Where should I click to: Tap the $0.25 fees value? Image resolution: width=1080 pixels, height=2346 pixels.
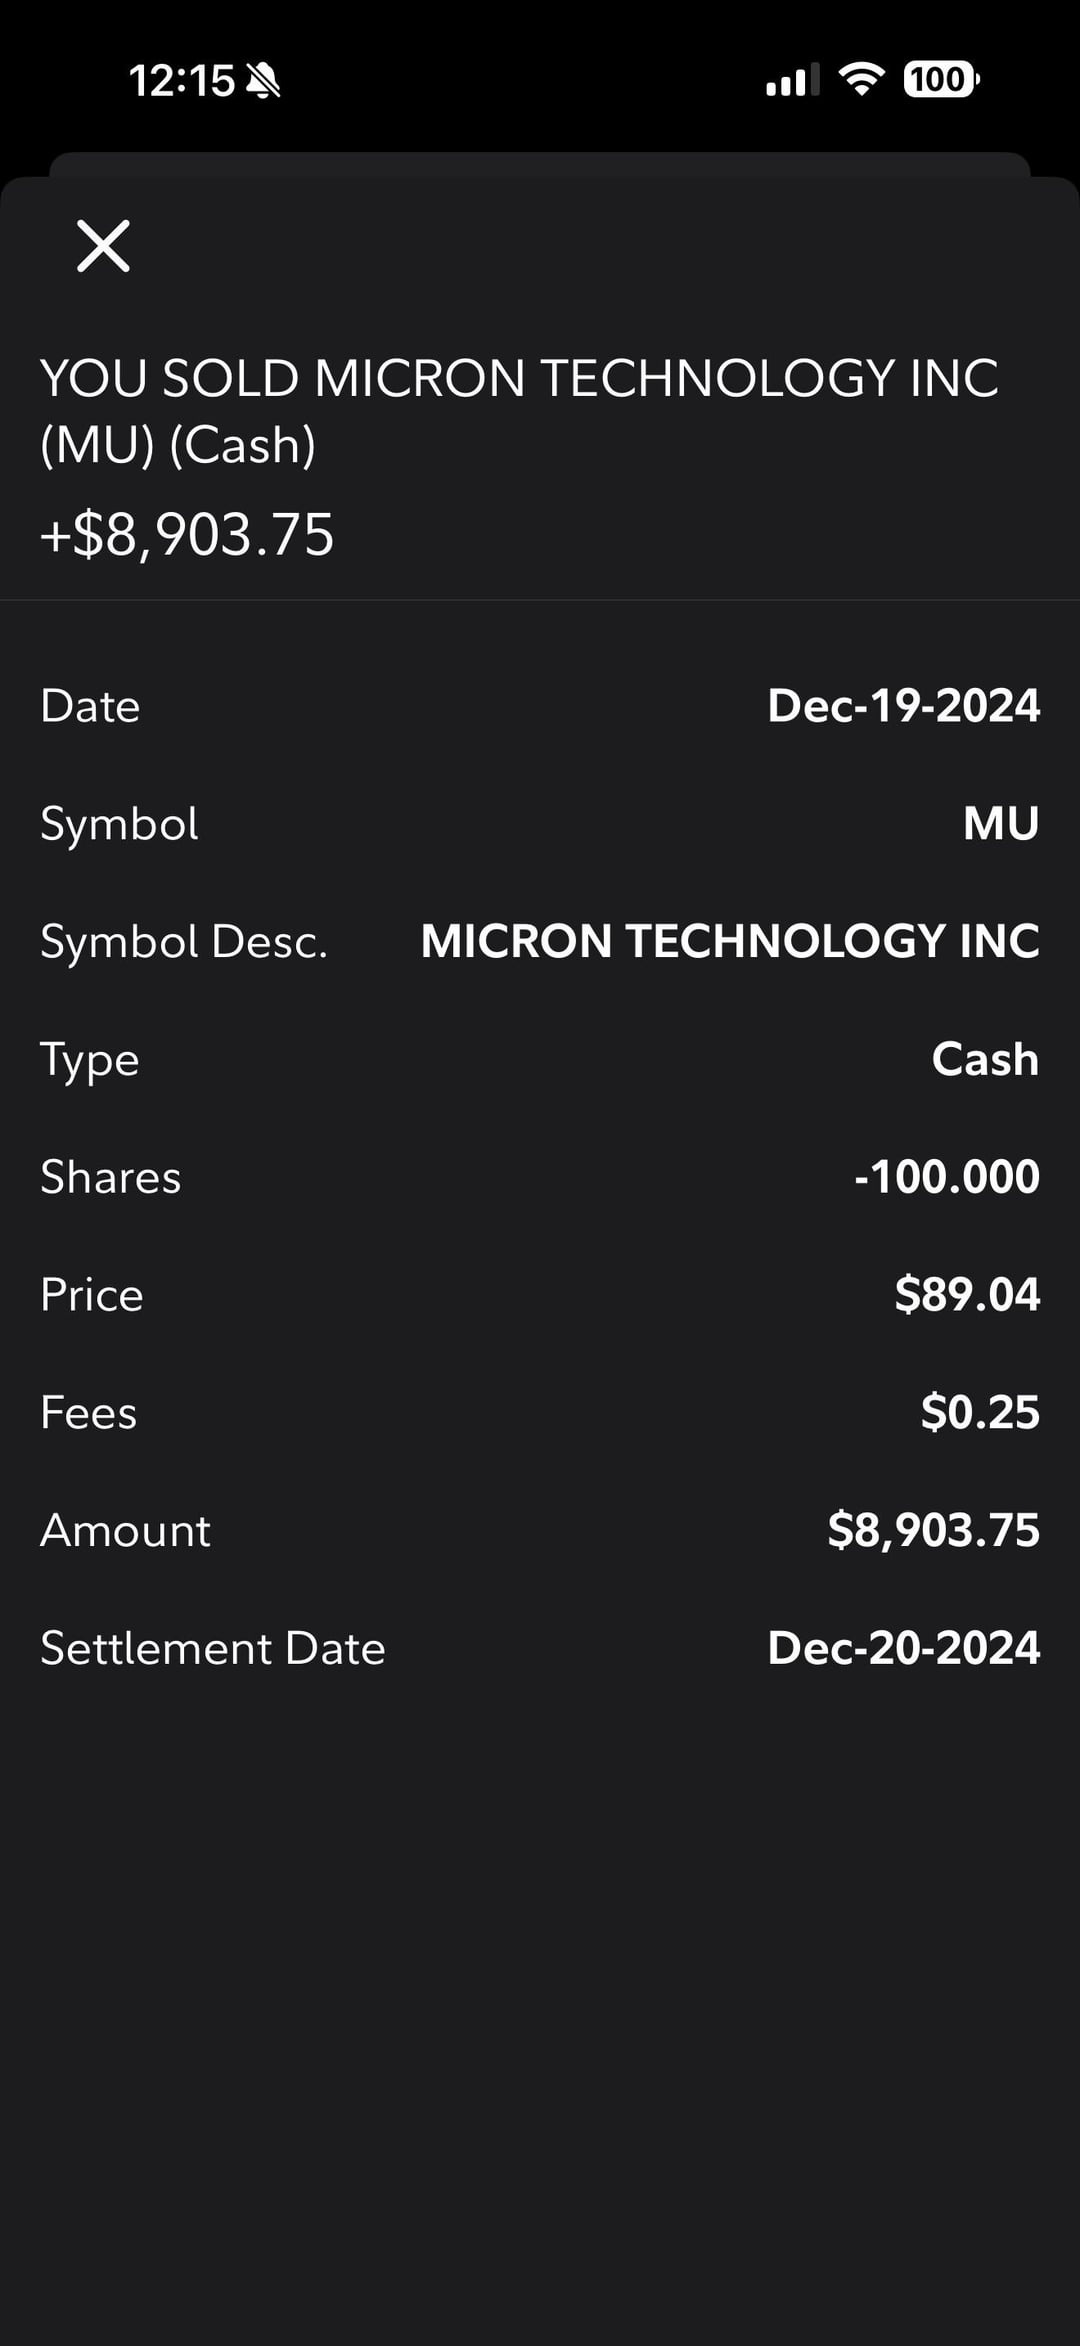point(980,1413)
